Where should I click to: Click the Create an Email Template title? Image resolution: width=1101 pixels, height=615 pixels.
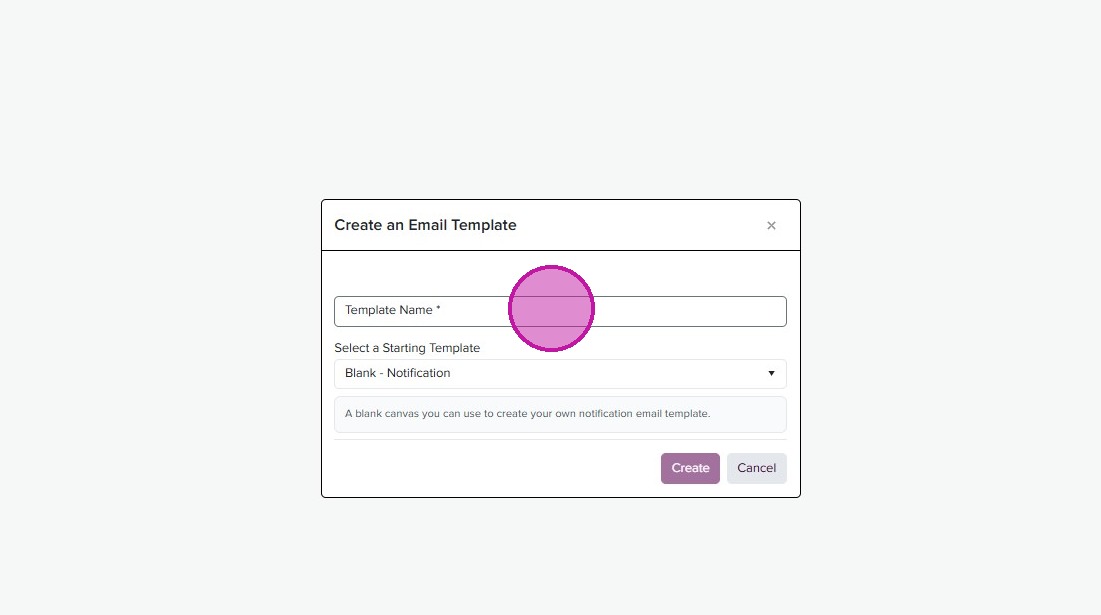425,225
